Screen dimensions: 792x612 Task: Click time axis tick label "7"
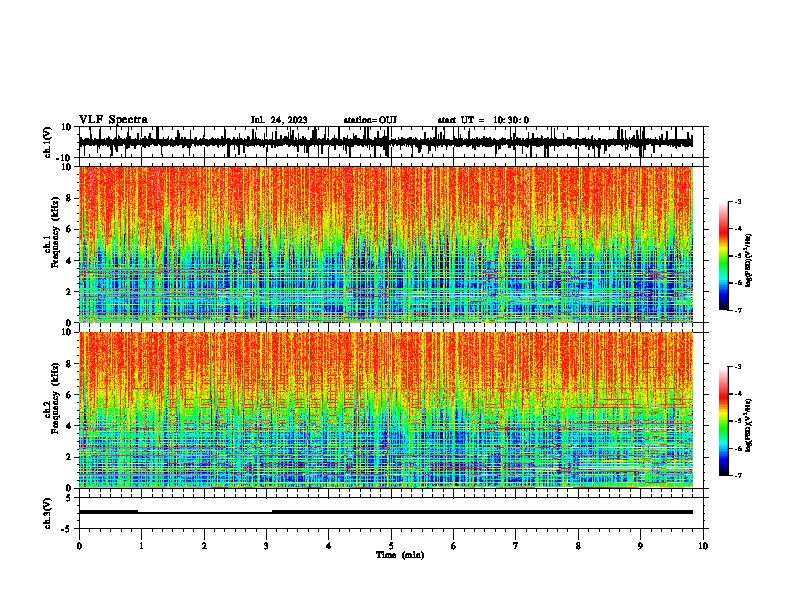point(516,546)
